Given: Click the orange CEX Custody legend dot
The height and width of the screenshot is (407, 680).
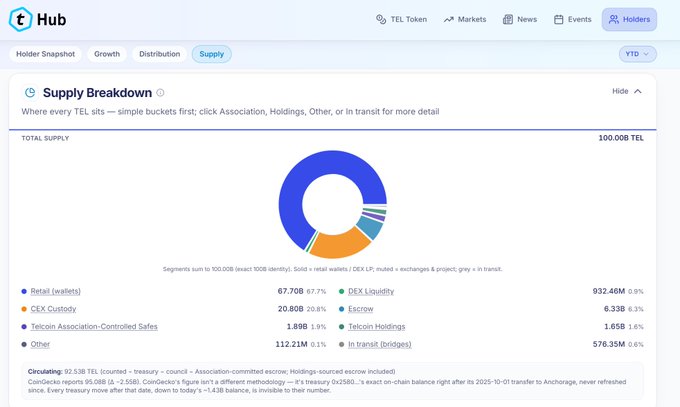Looking at the screenshot, I should point(24,309).
